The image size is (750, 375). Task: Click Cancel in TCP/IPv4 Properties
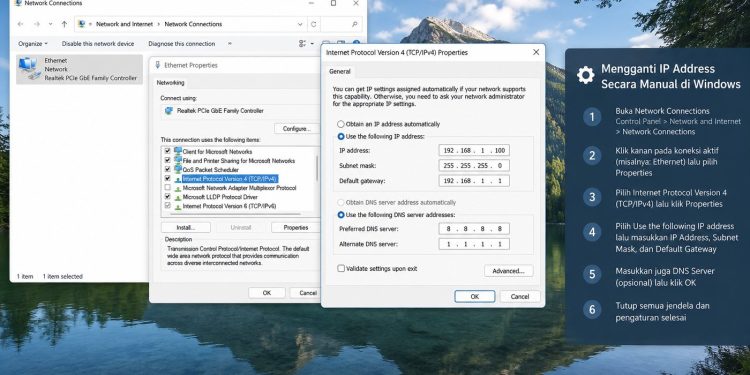tap(520, 297)
